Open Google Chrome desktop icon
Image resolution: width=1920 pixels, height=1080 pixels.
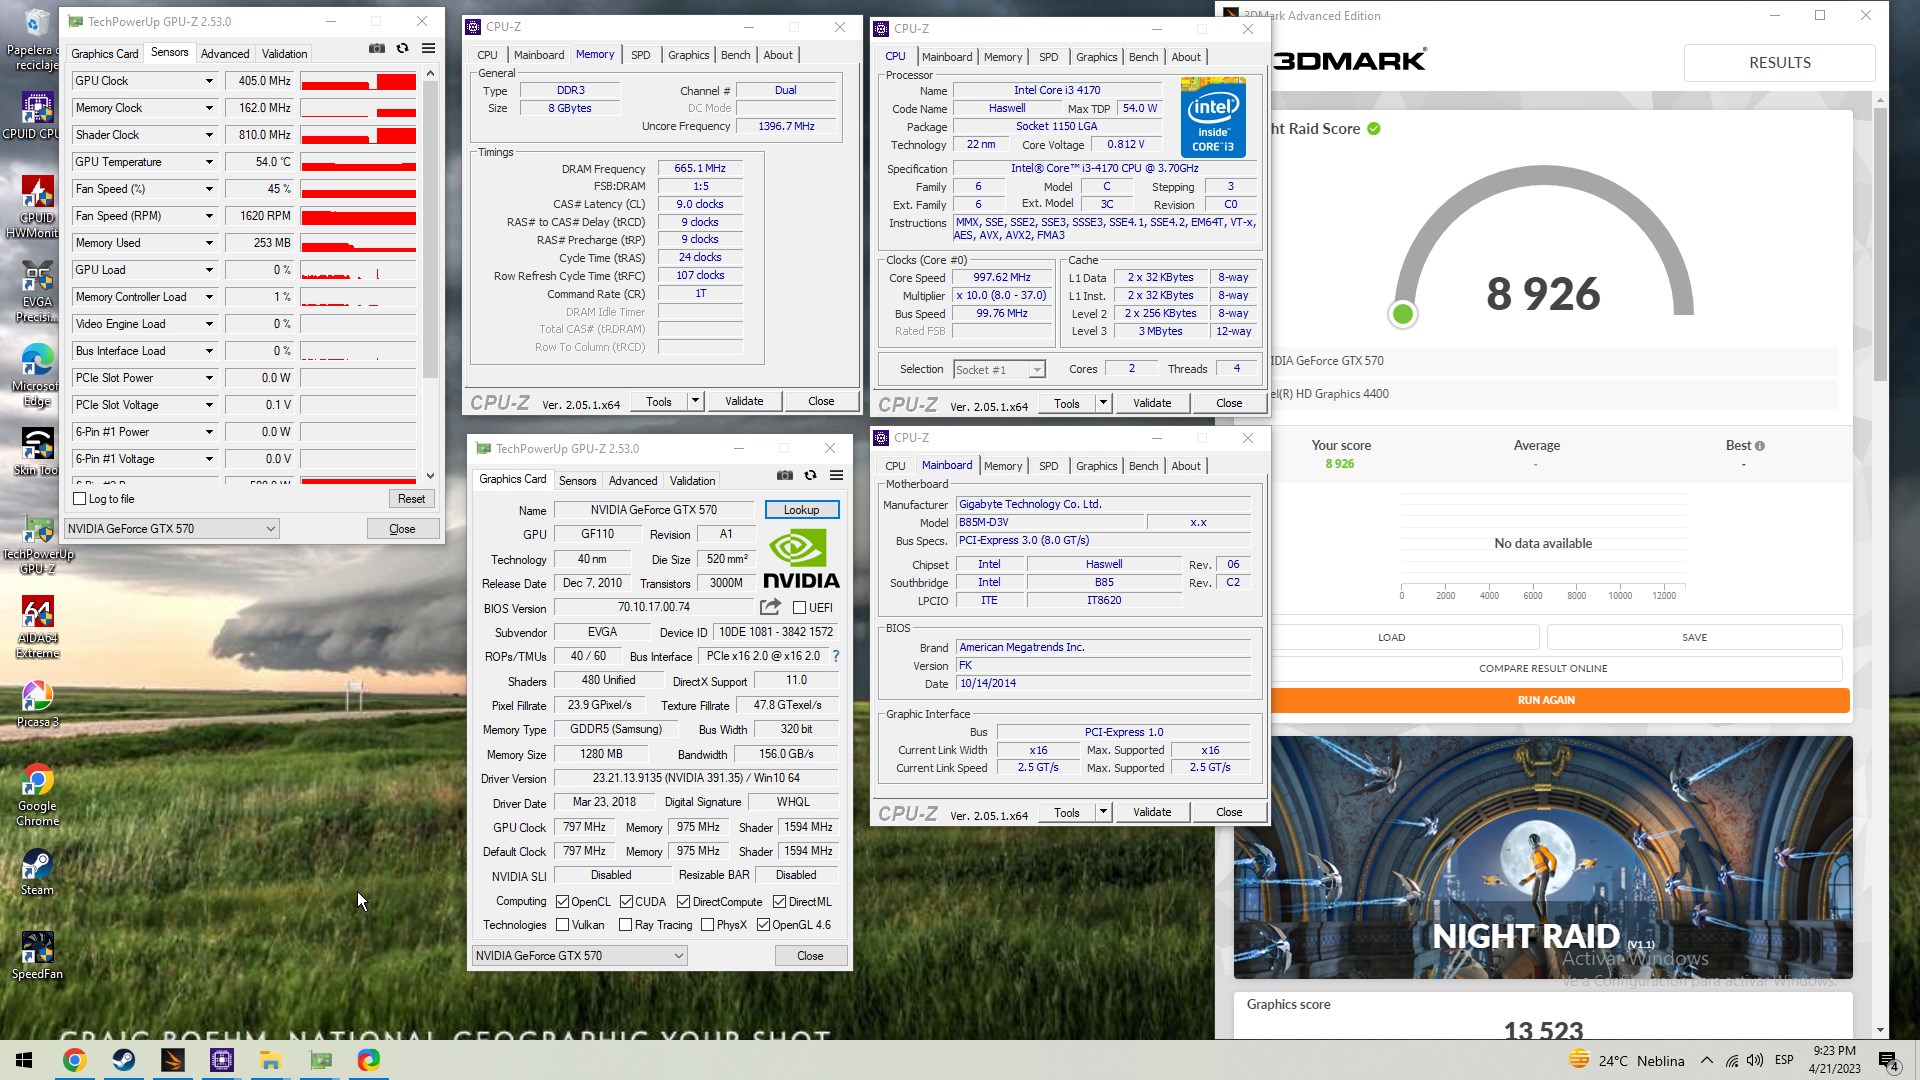pyautogui.click(x=38, y=795)
